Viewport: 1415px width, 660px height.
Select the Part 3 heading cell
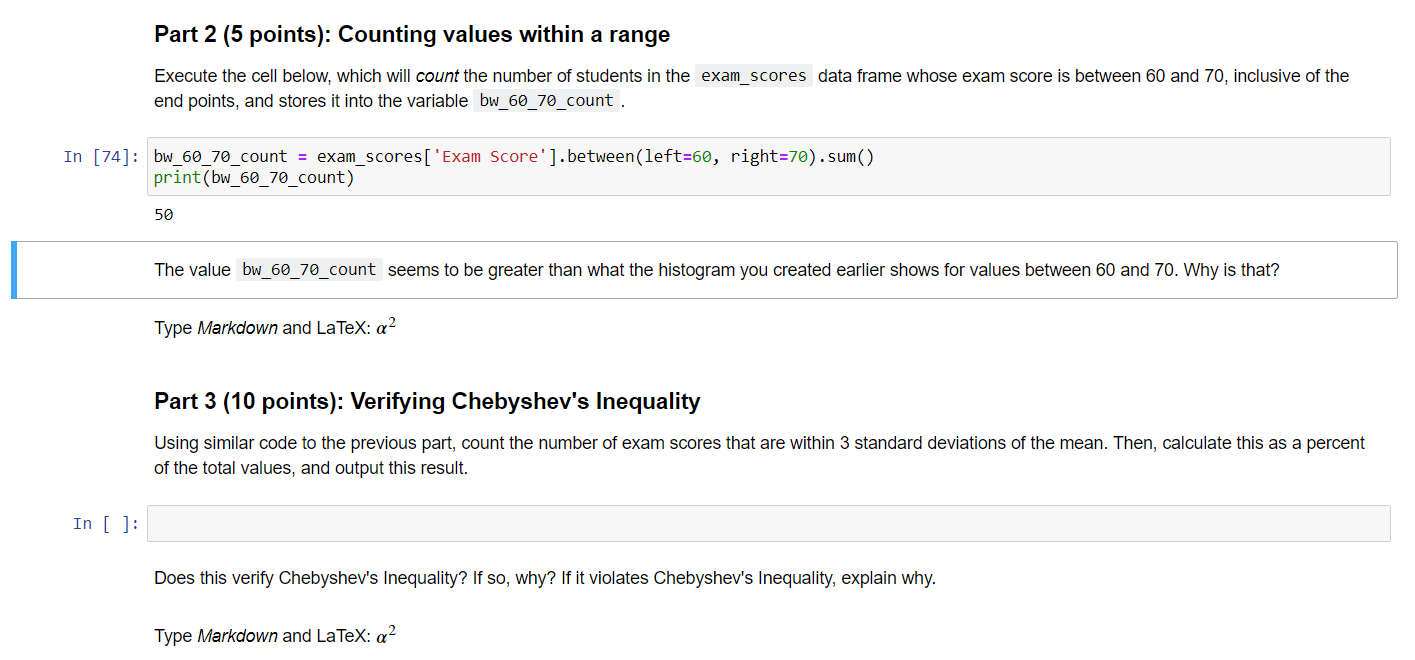(426, 401)
